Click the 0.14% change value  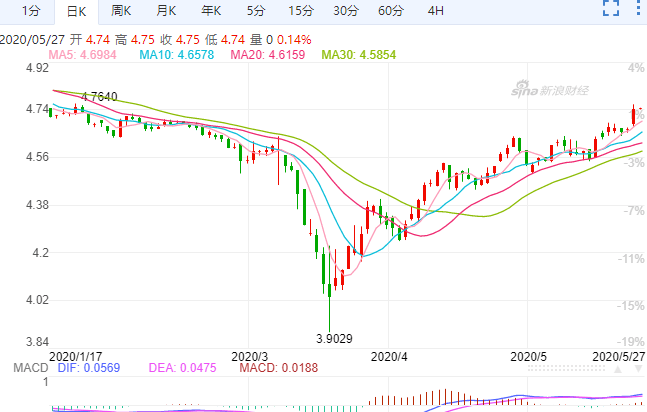tap(294, 40)
